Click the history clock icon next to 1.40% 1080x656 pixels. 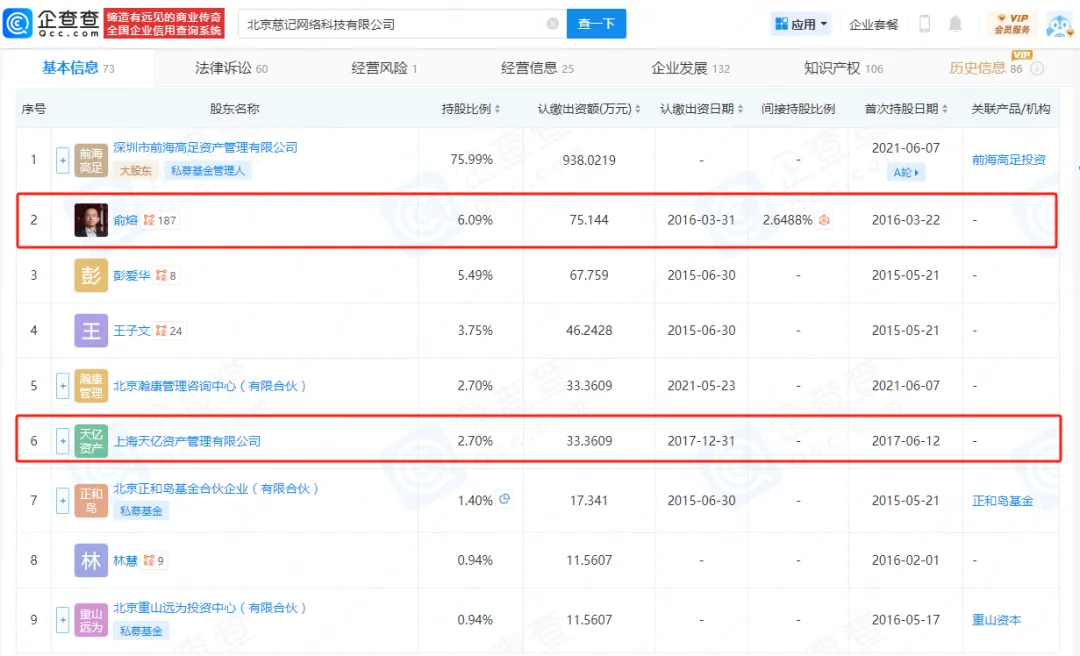[x=505, y=499]
